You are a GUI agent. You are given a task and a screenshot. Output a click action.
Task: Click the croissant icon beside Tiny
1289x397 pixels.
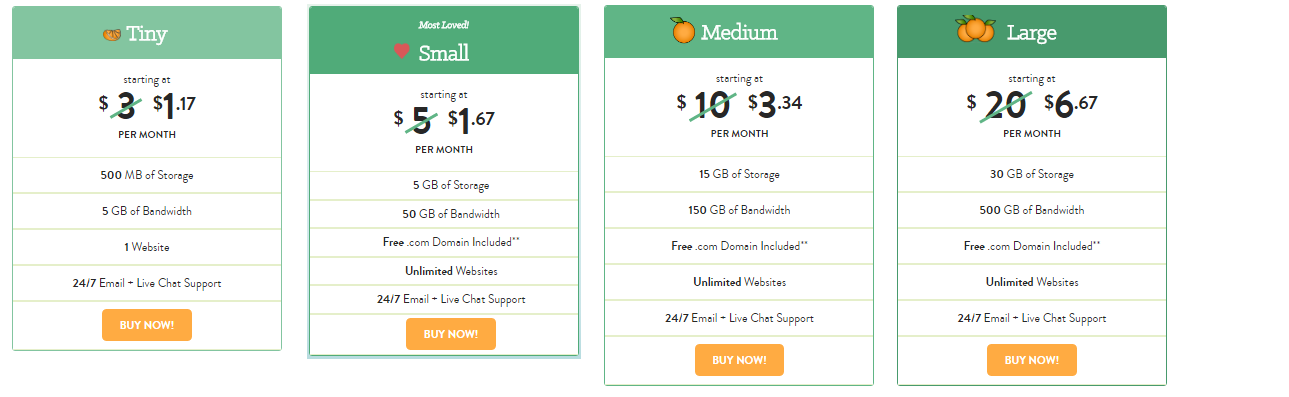point(111,34)
